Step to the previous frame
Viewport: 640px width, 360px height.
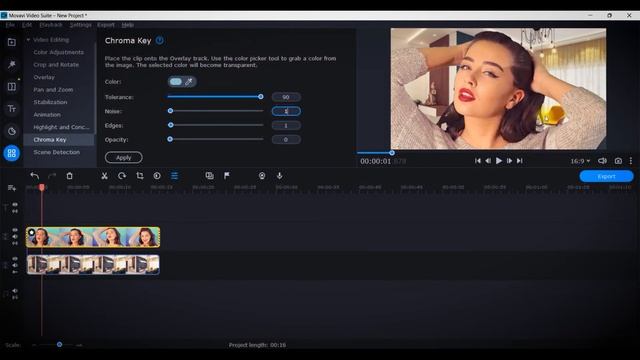pyautogui.click(x=488, y=161)
